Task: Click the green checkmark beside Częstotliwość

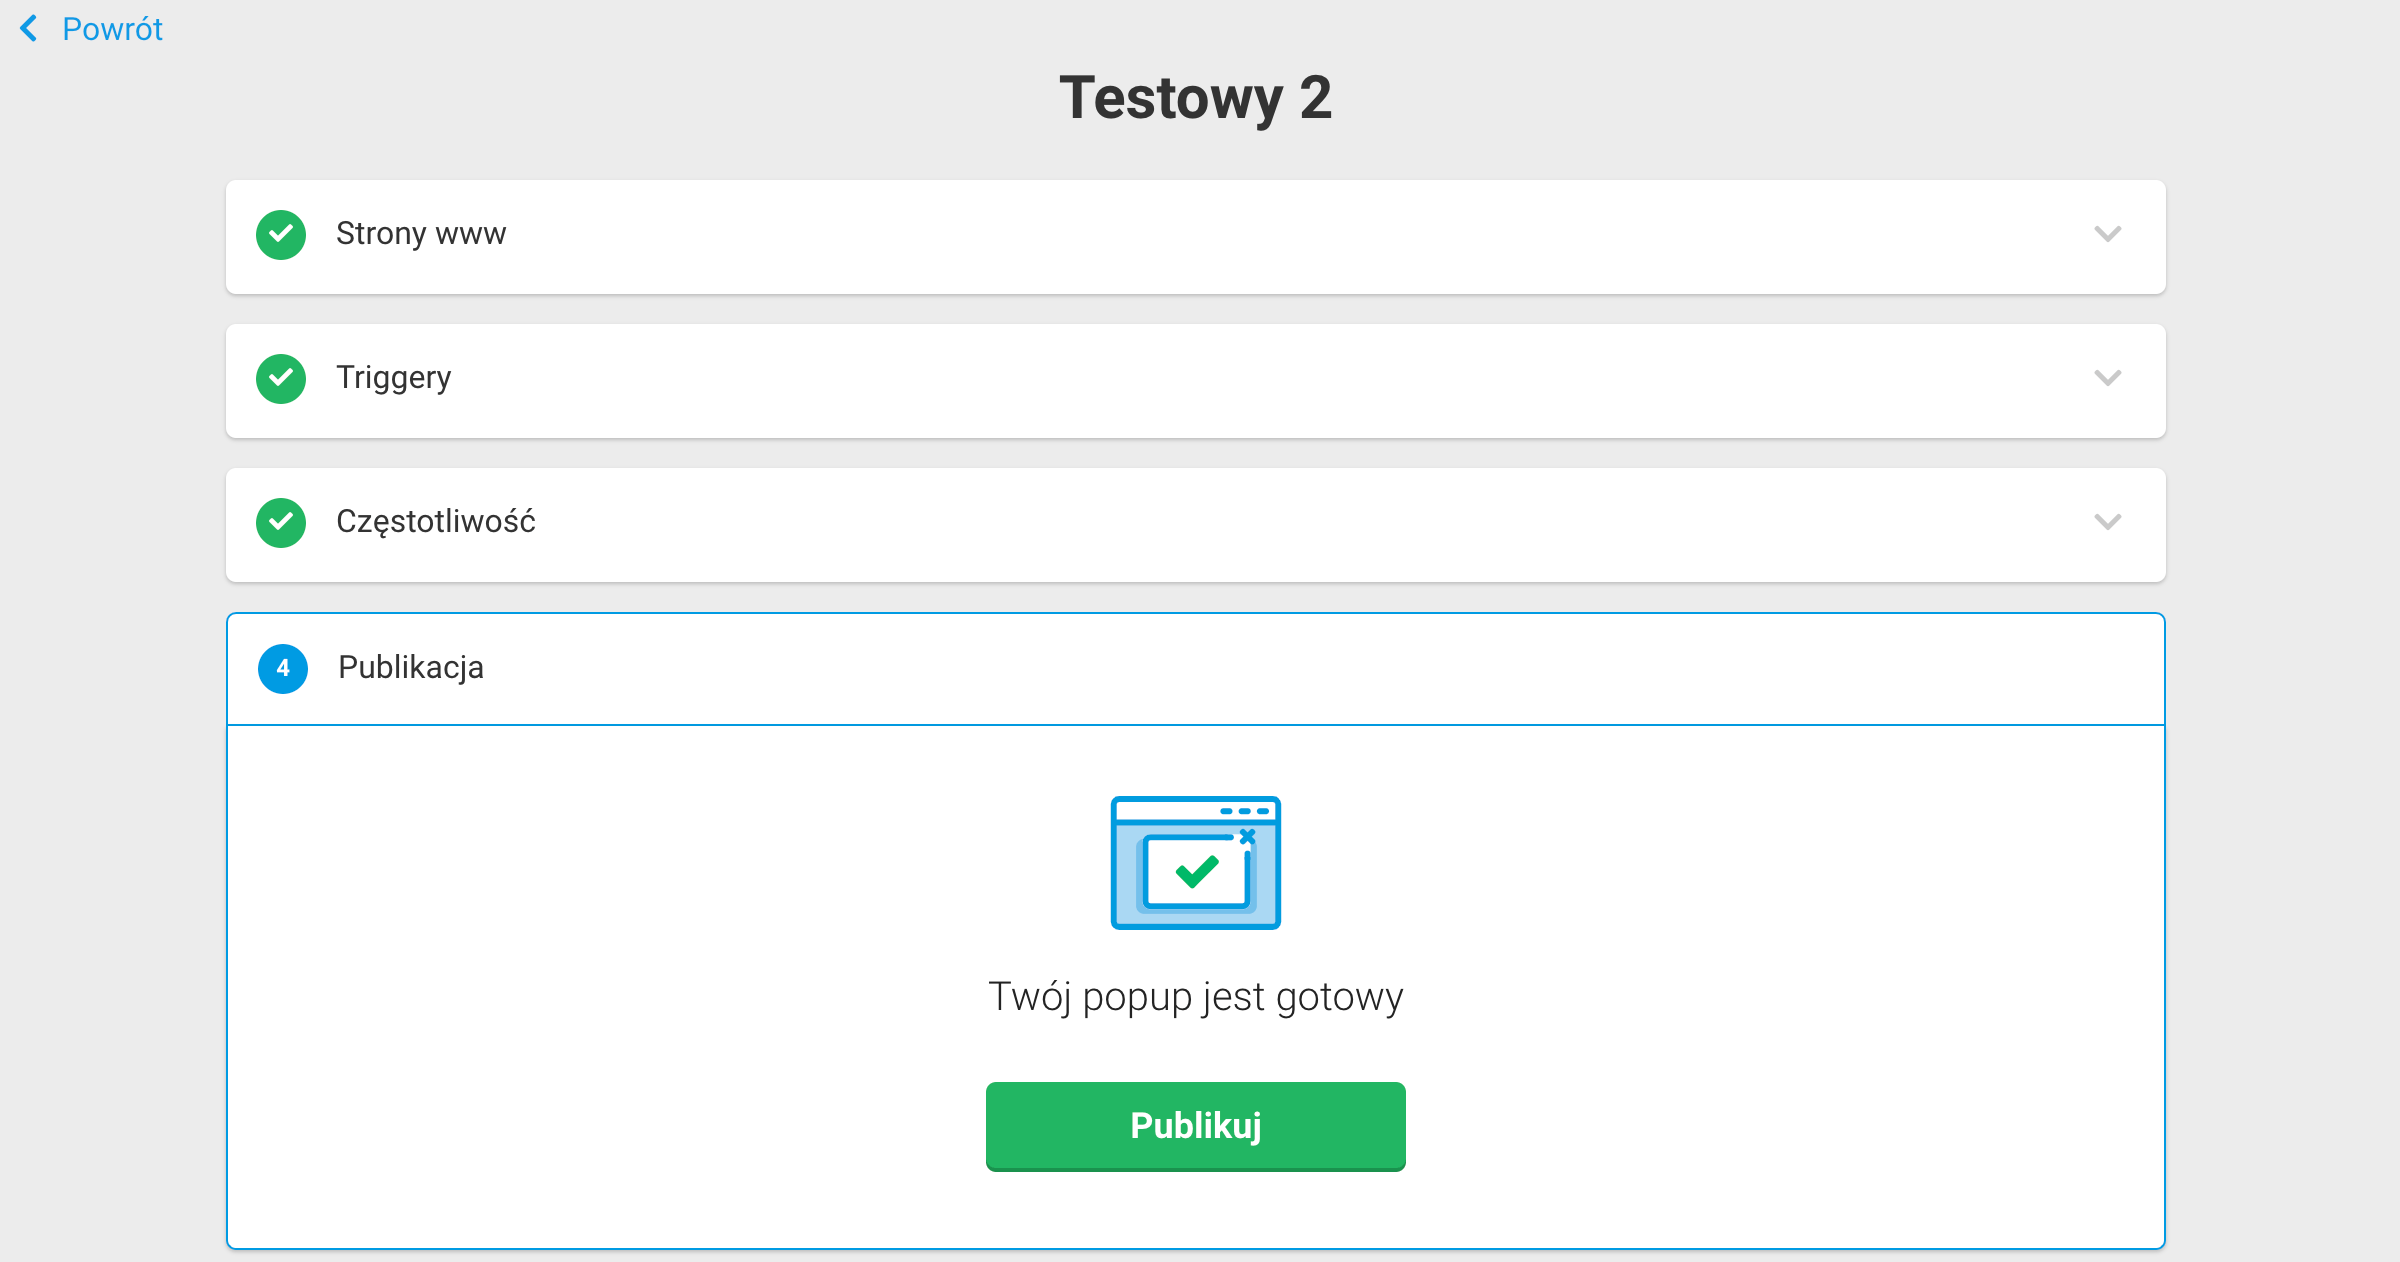Action: [x=281, y=523]
